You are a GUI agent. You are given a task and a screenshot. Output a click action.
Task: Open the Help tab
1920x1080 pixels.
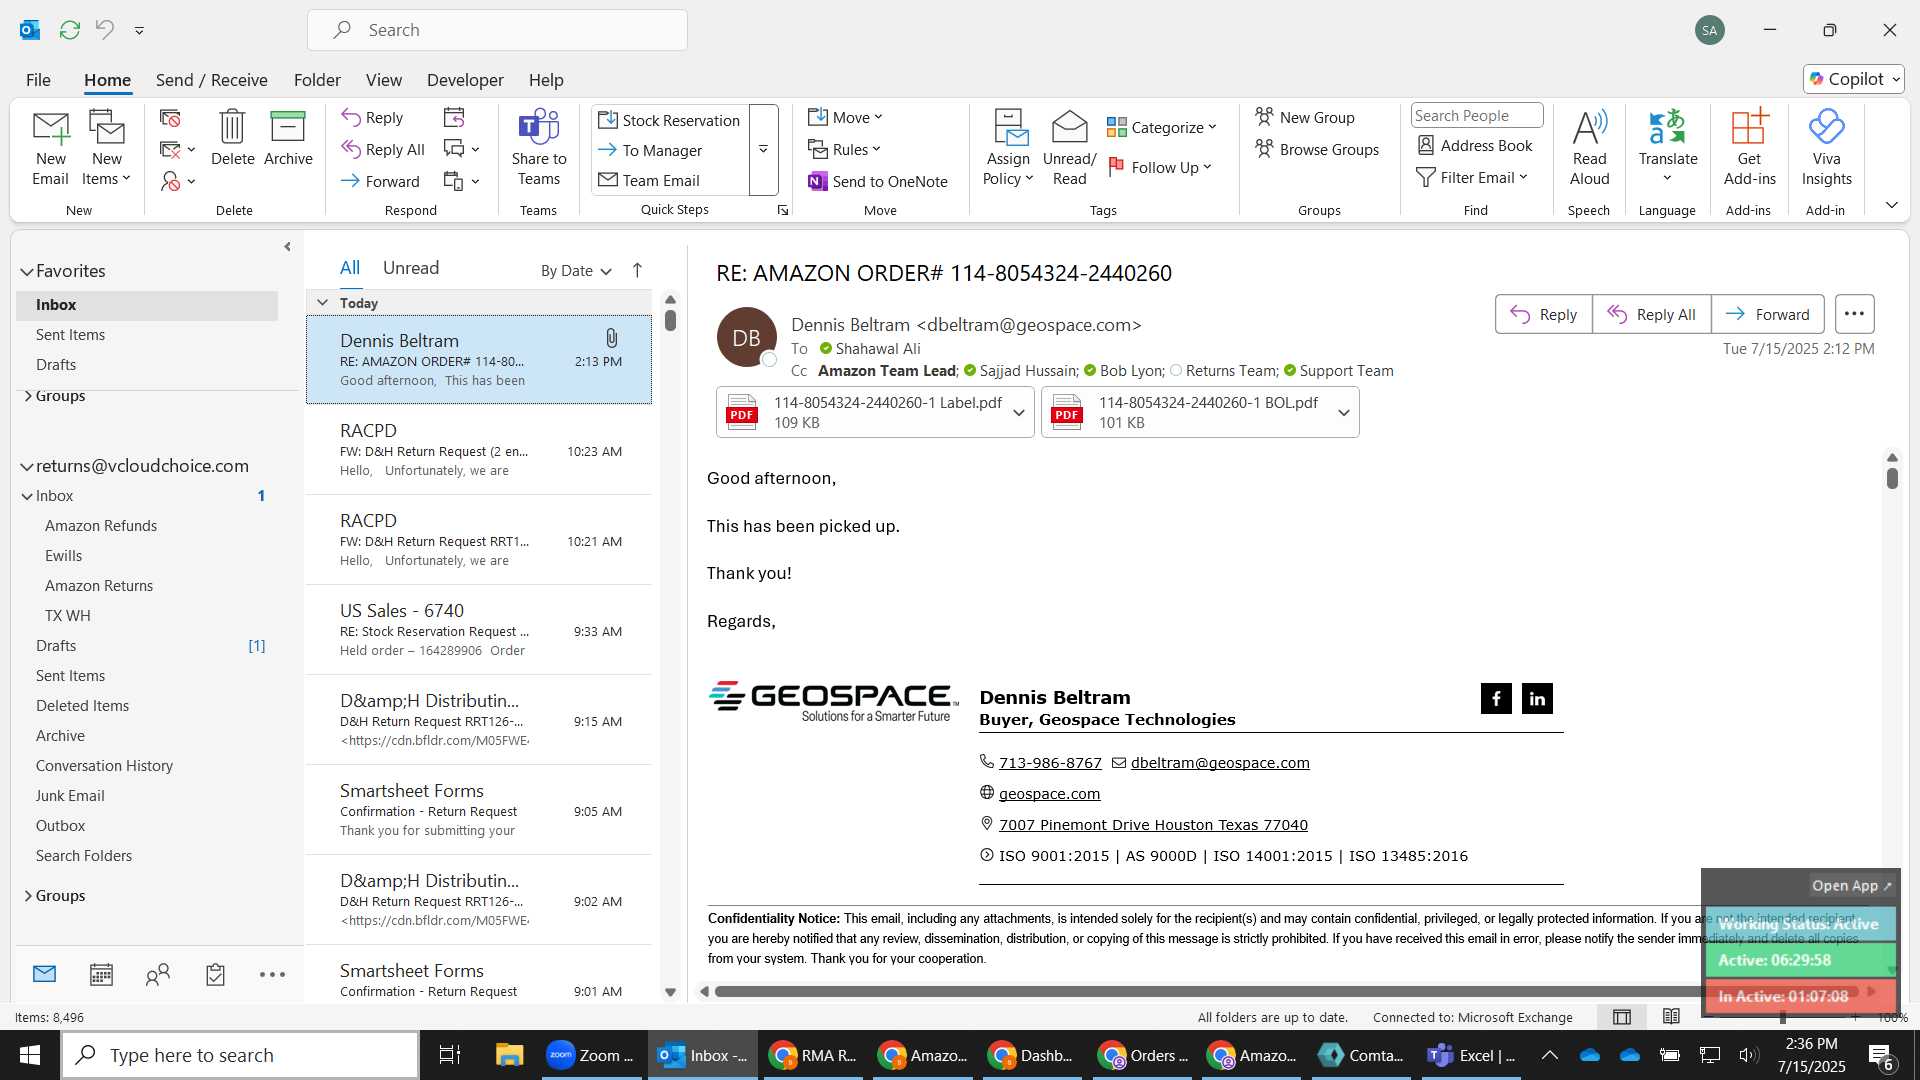pyautogui.click(x=546, y=80)
